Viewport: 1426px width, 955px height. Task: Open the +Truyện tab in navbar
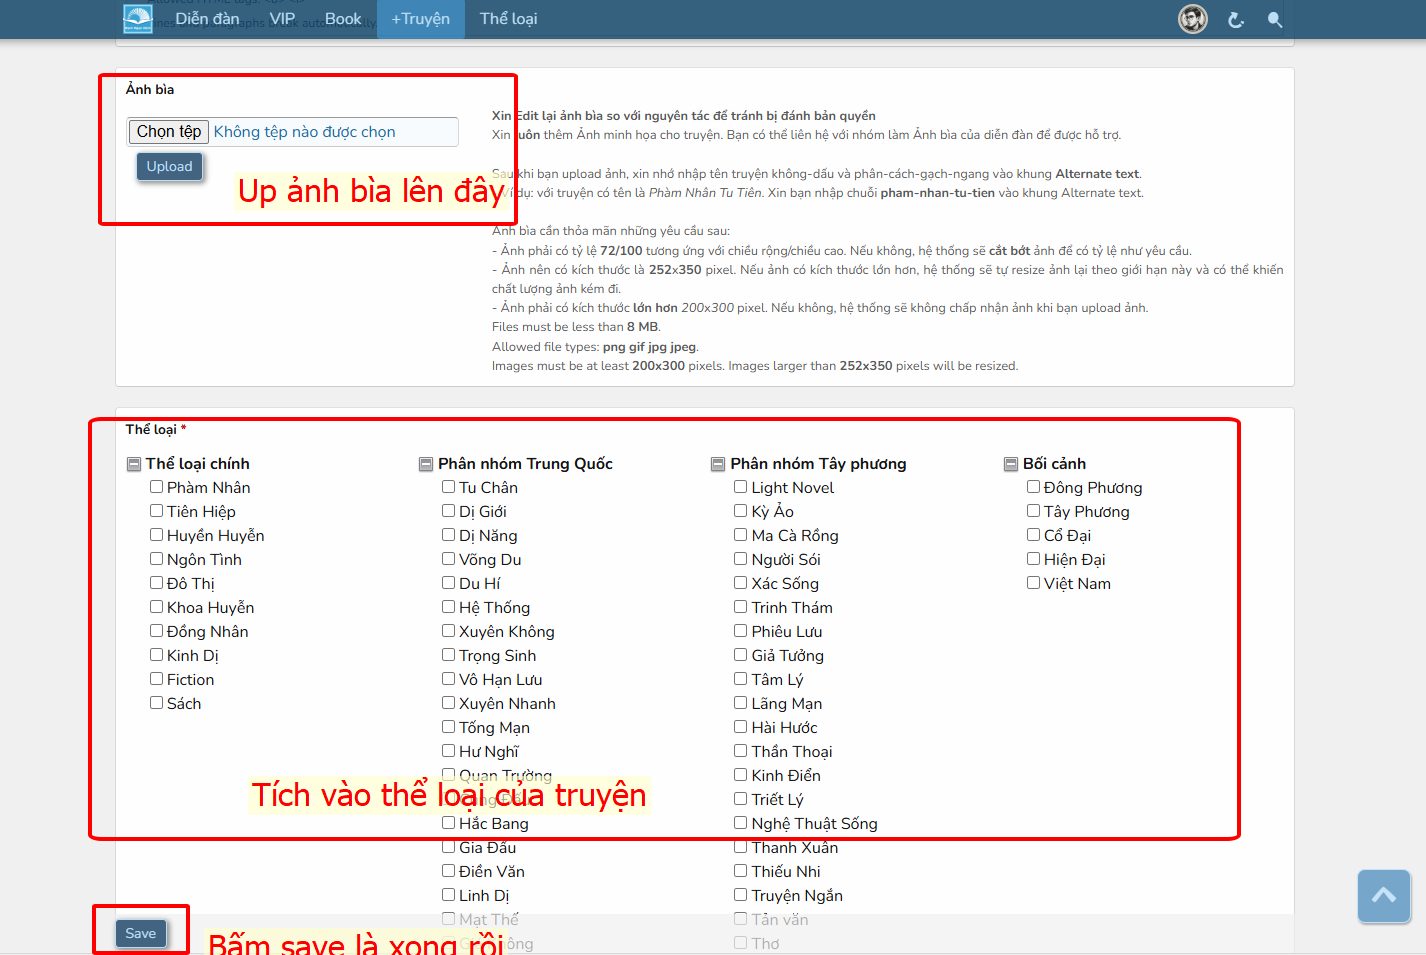coord(420,19)
